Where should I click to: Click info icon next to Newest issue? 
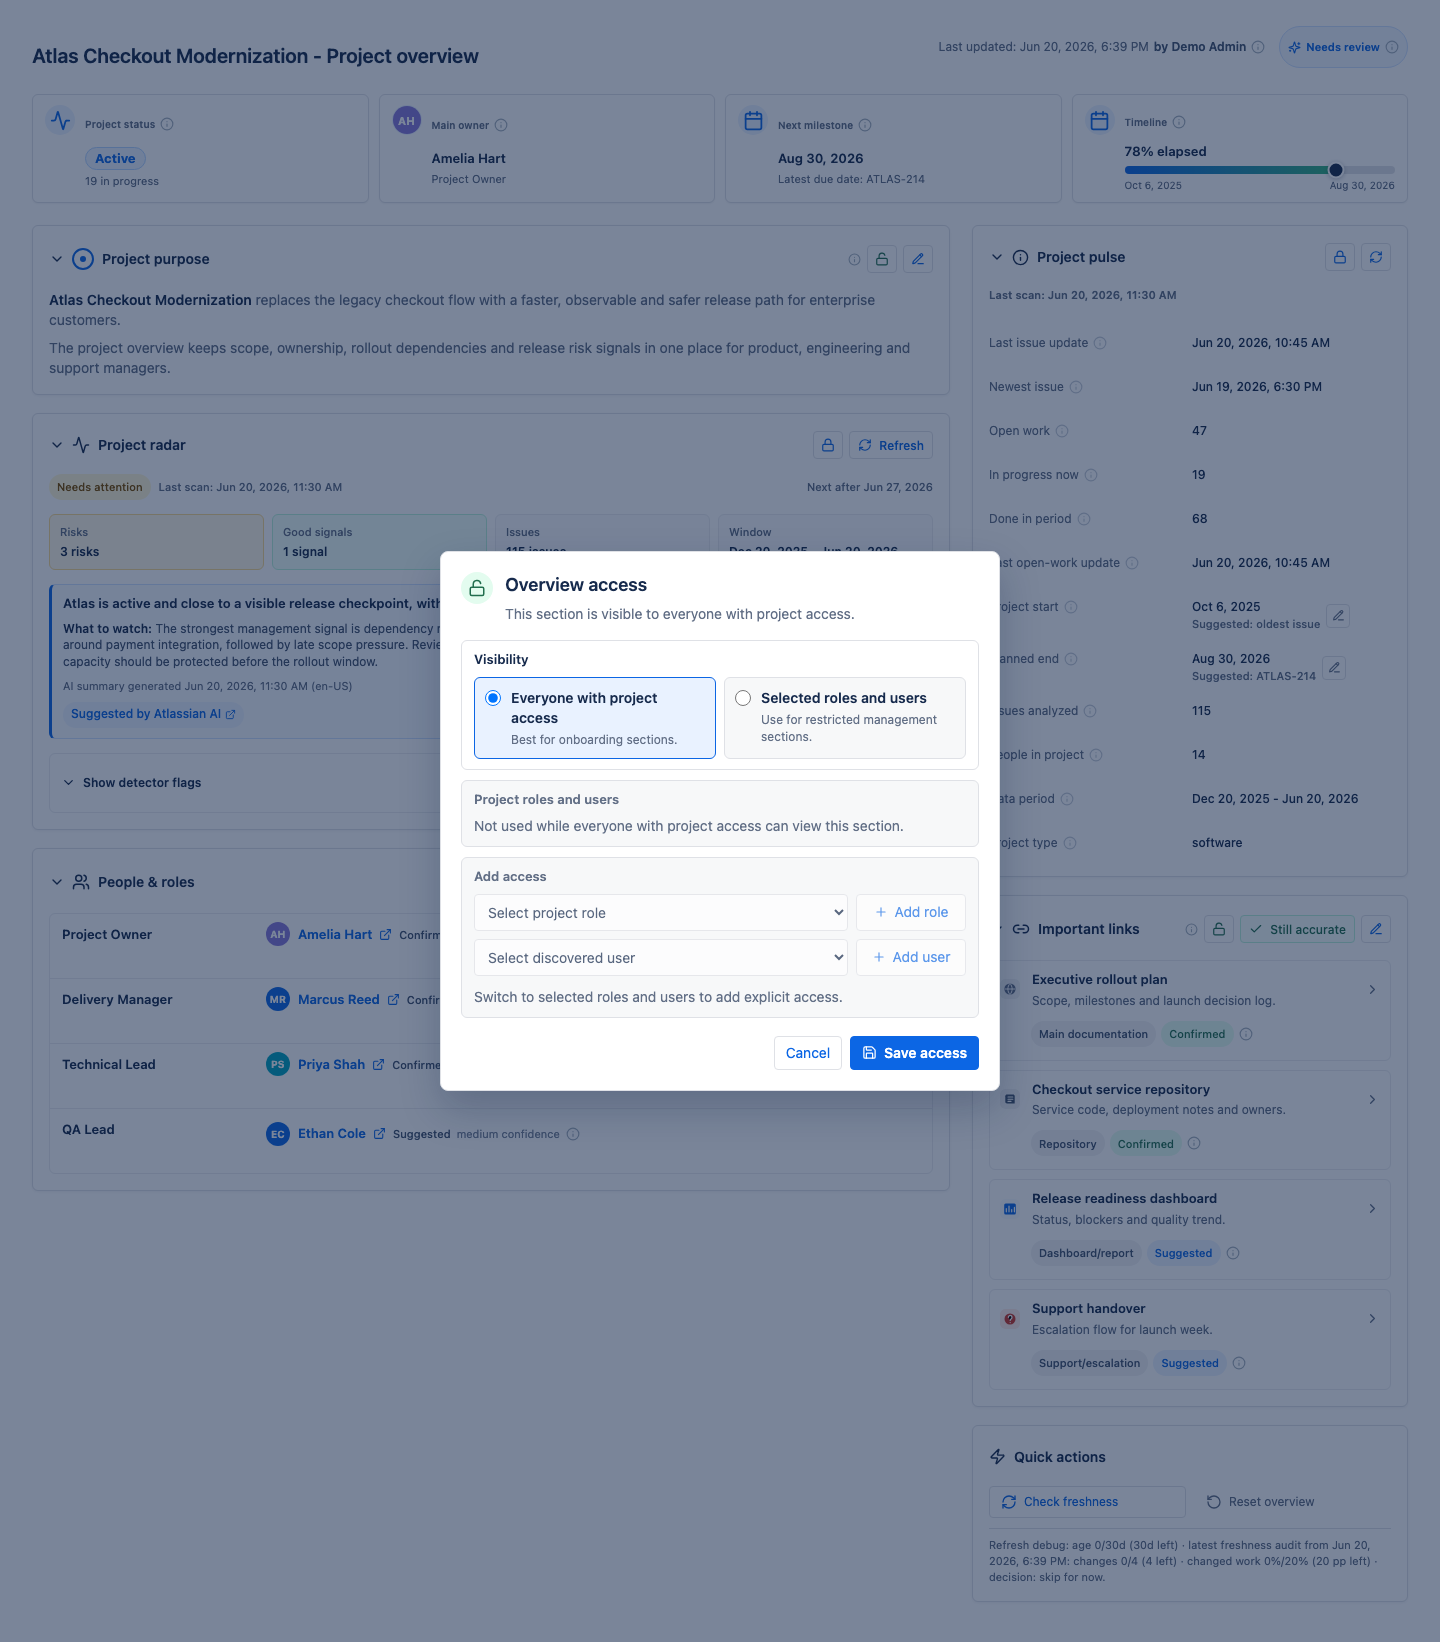point(1076,387)
